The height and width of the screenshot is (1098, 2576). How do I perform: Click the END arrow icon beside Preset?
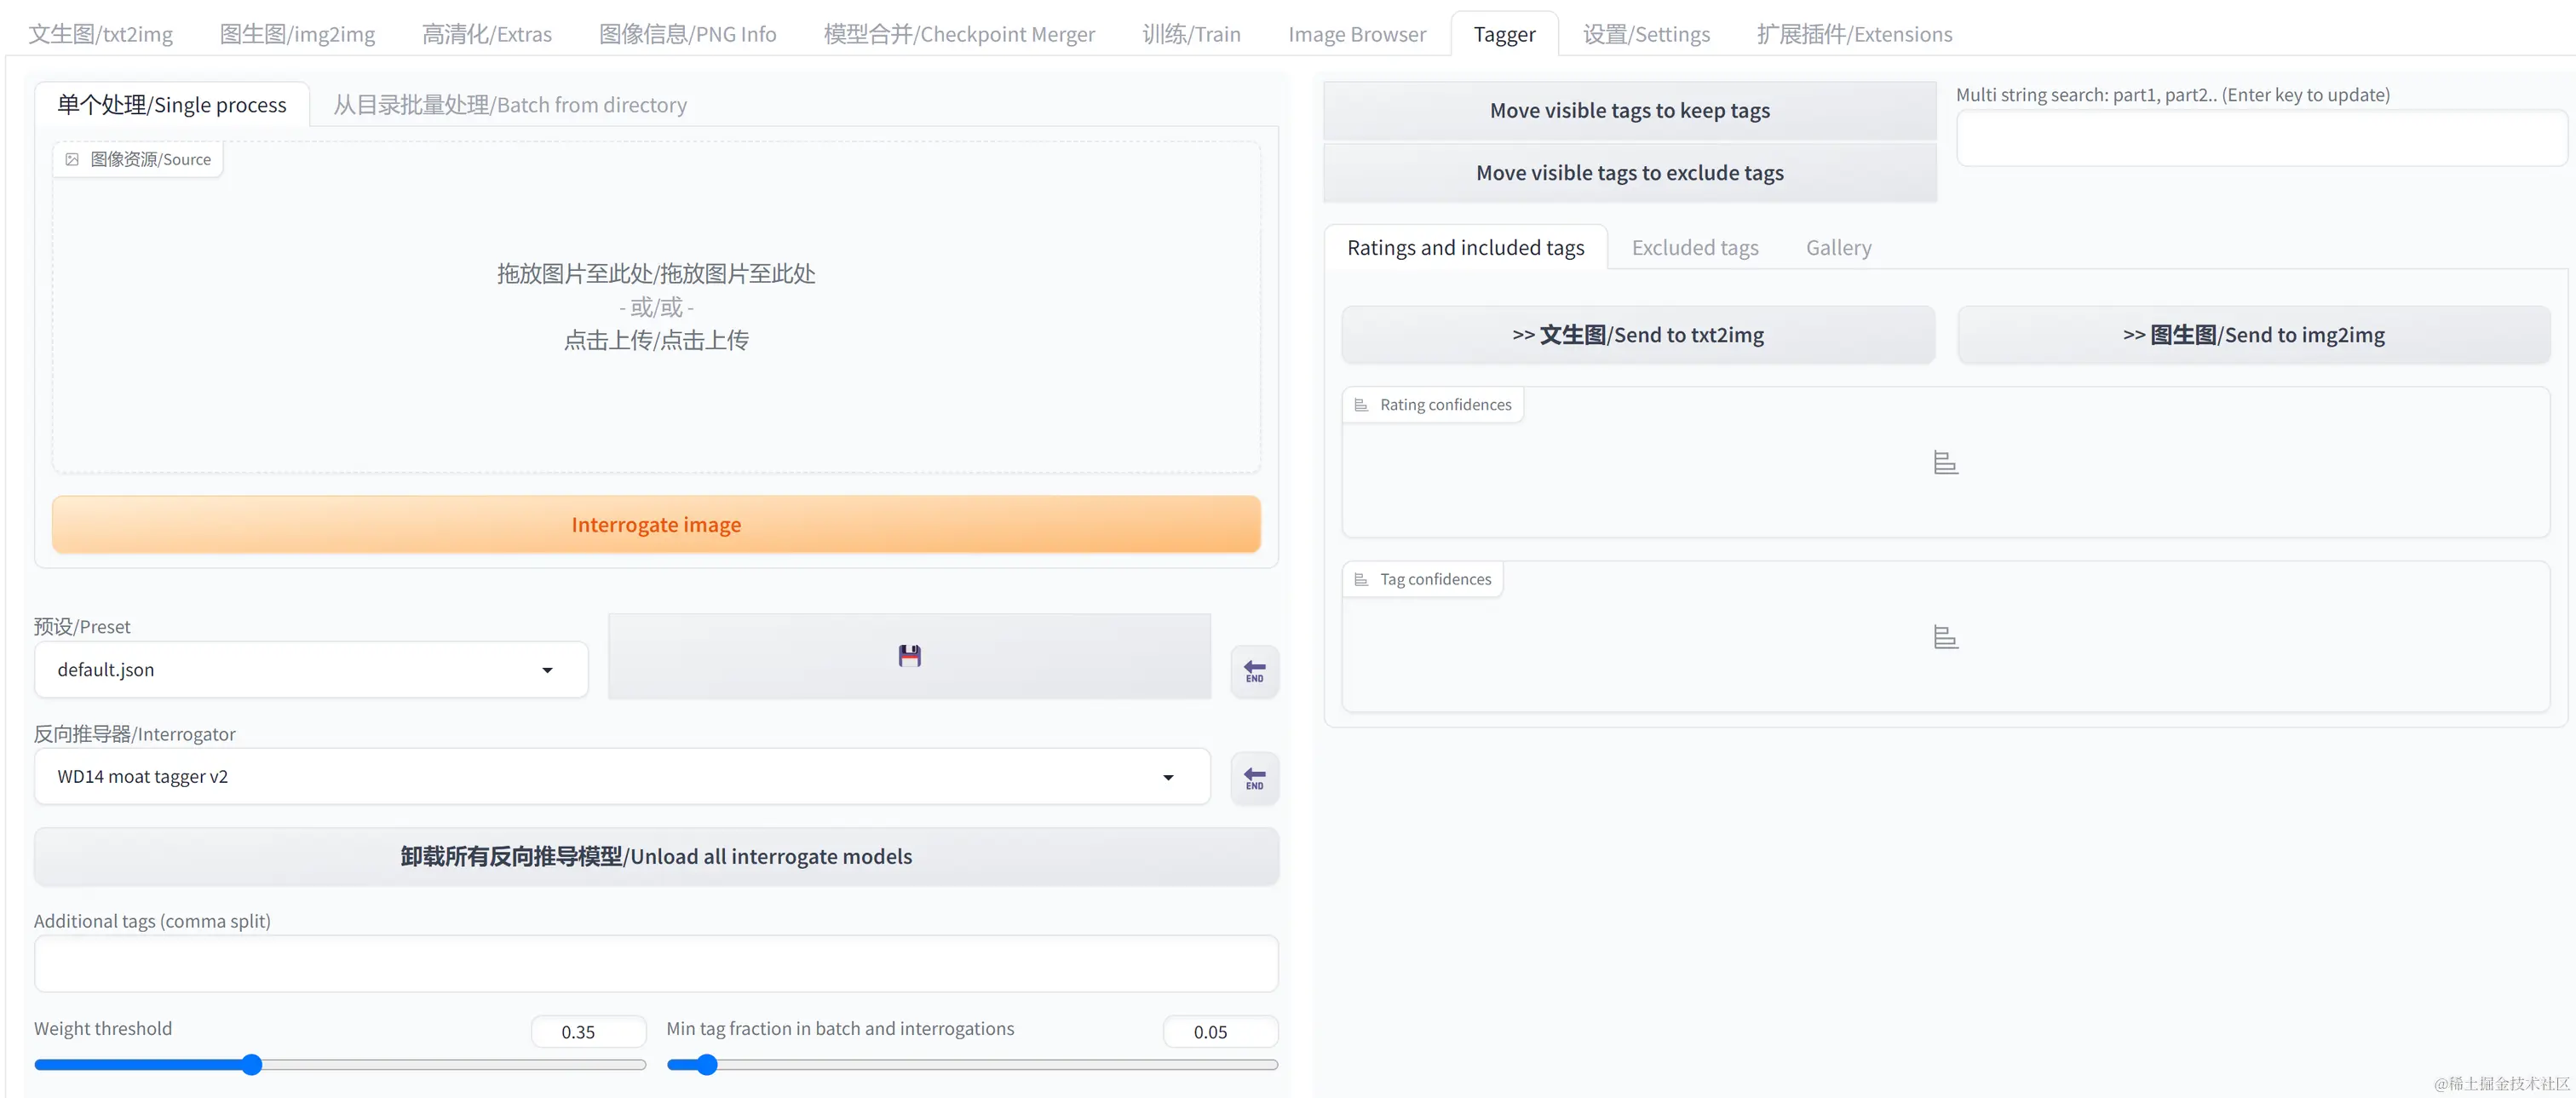1254,671
